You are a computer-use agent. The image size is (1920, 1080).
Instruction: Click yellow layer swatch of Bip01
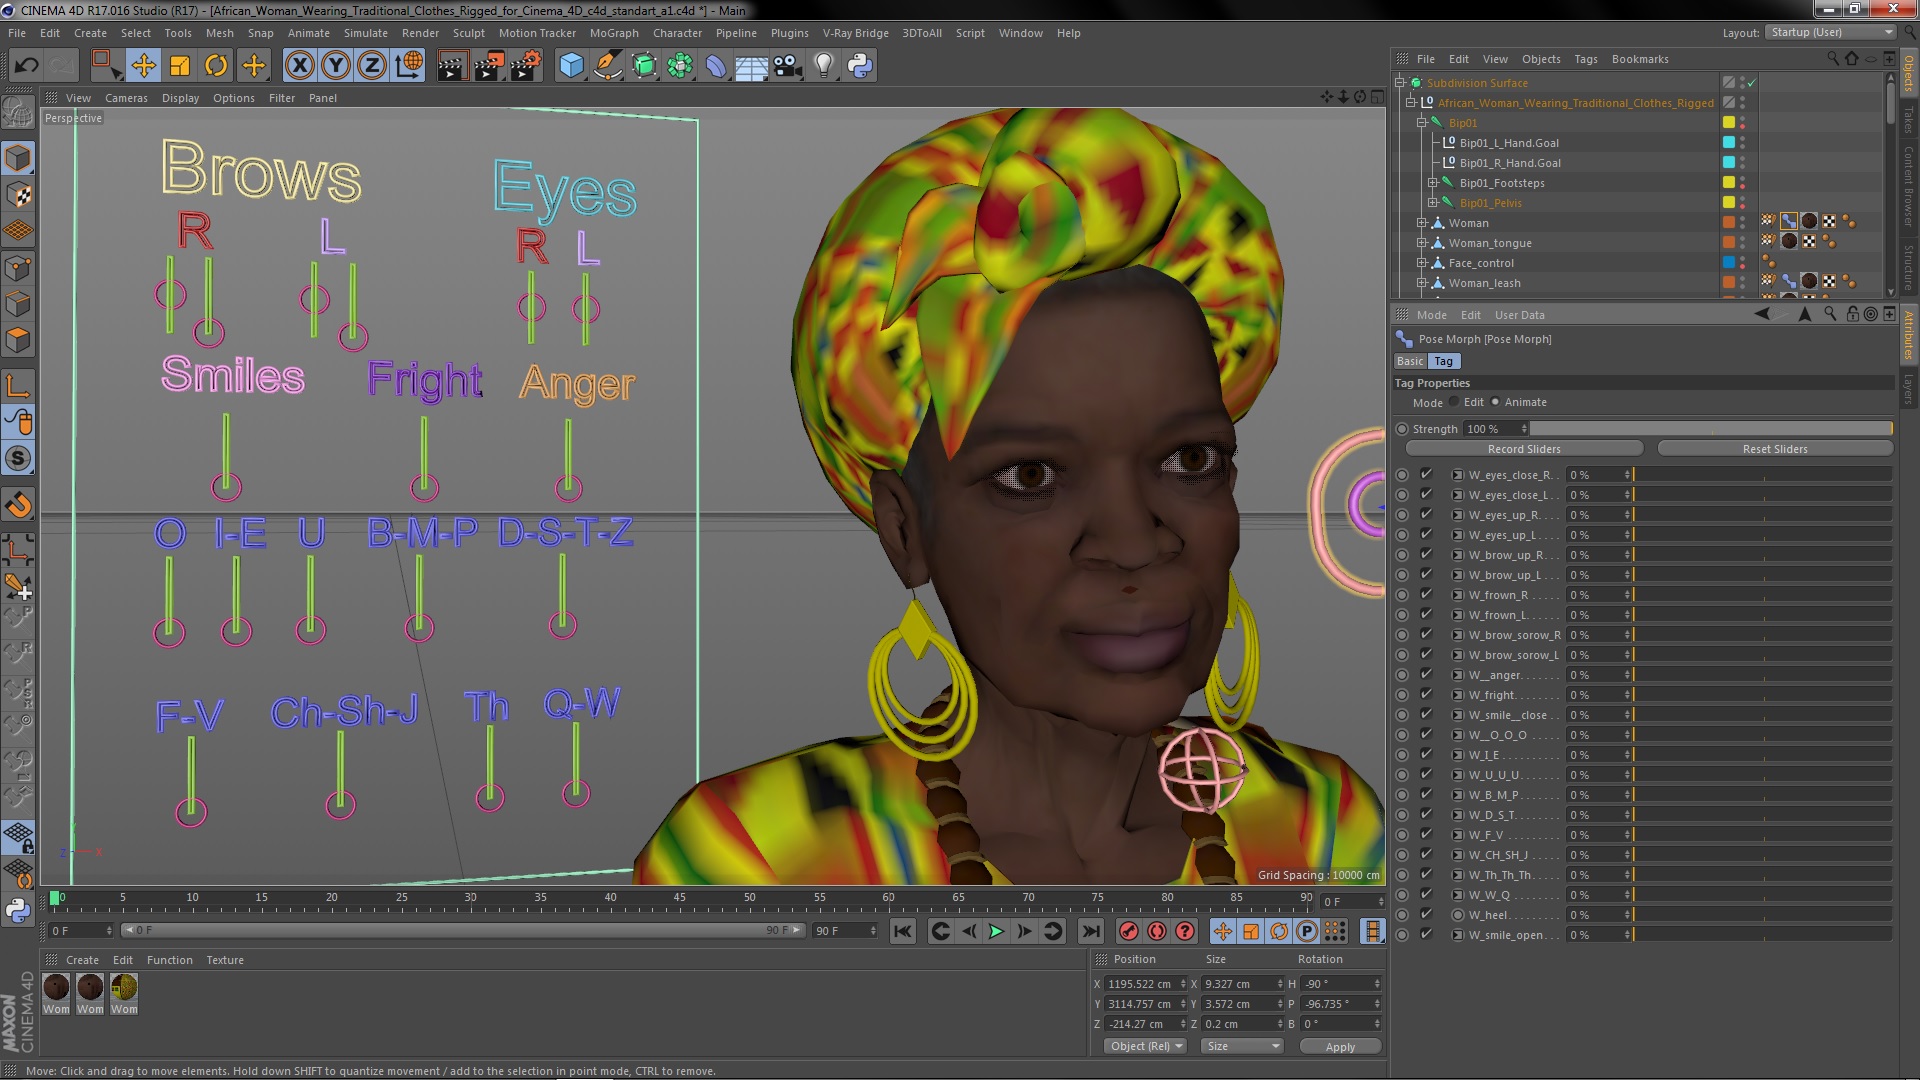1728,123
